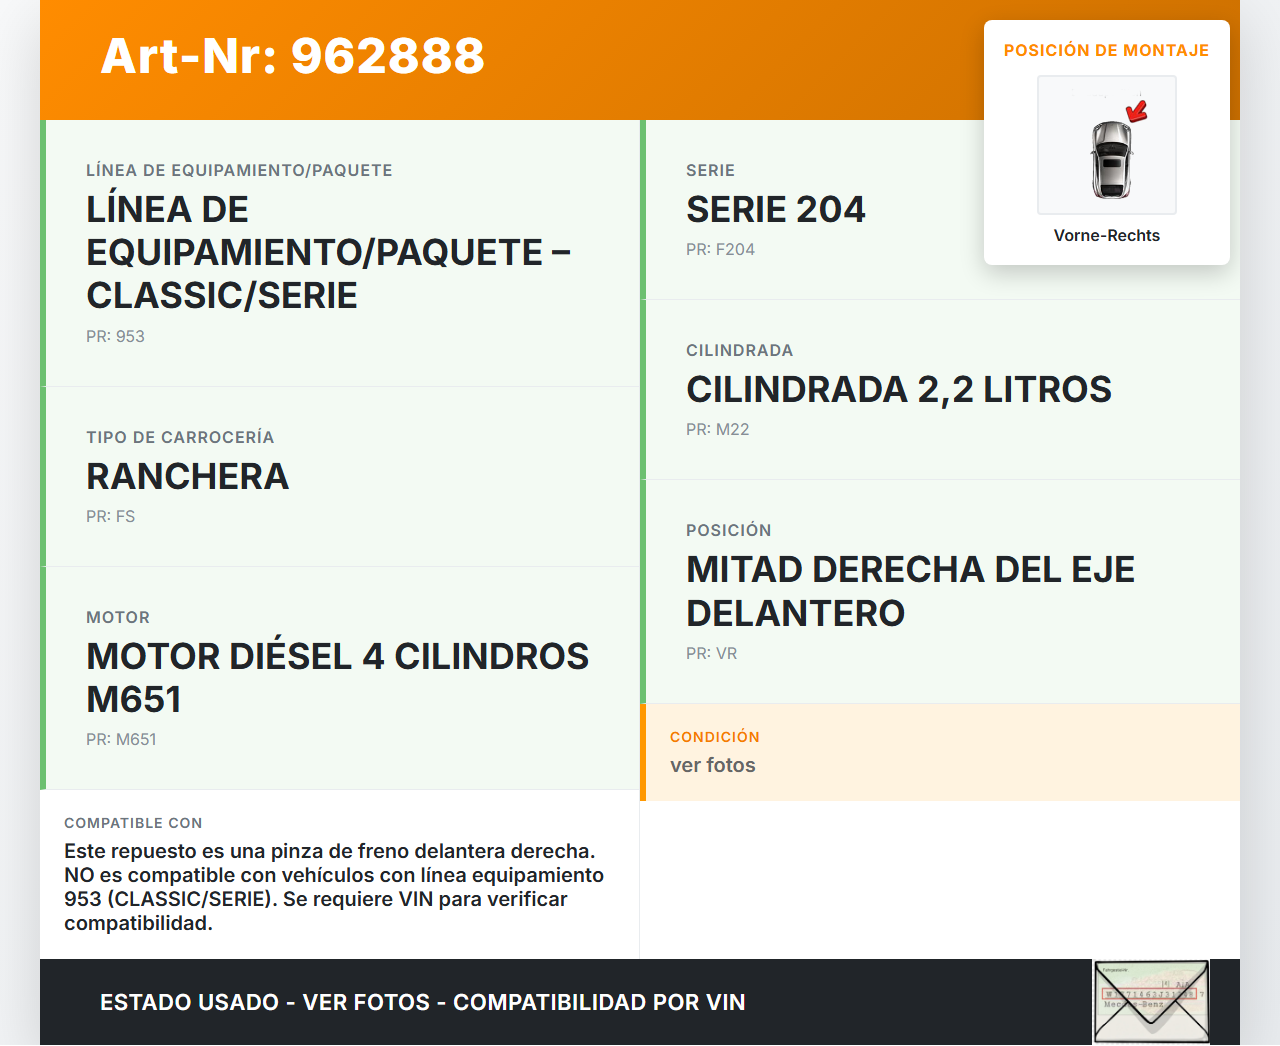
Task: Click the PR: F204 code
Action: tap(720, 249)
